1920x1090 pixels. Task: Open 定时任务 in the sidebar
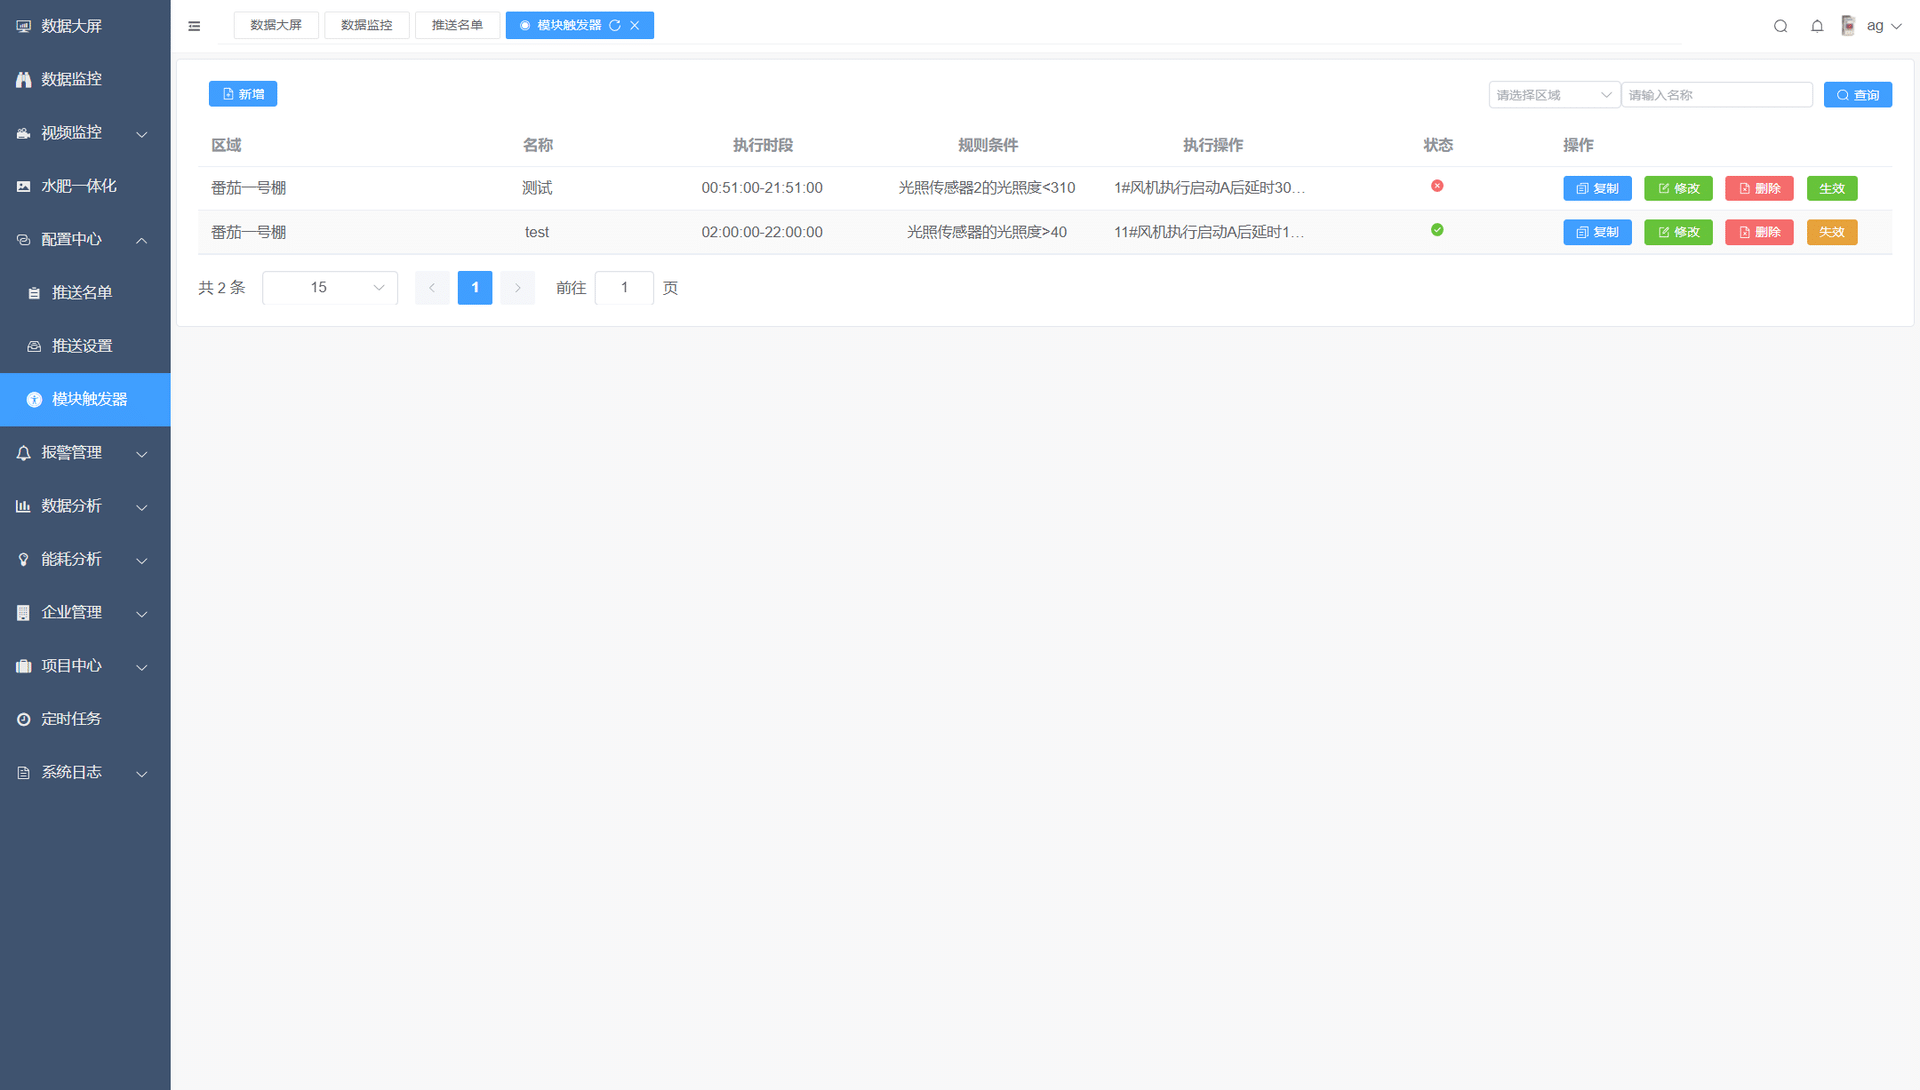coord(85,719)
